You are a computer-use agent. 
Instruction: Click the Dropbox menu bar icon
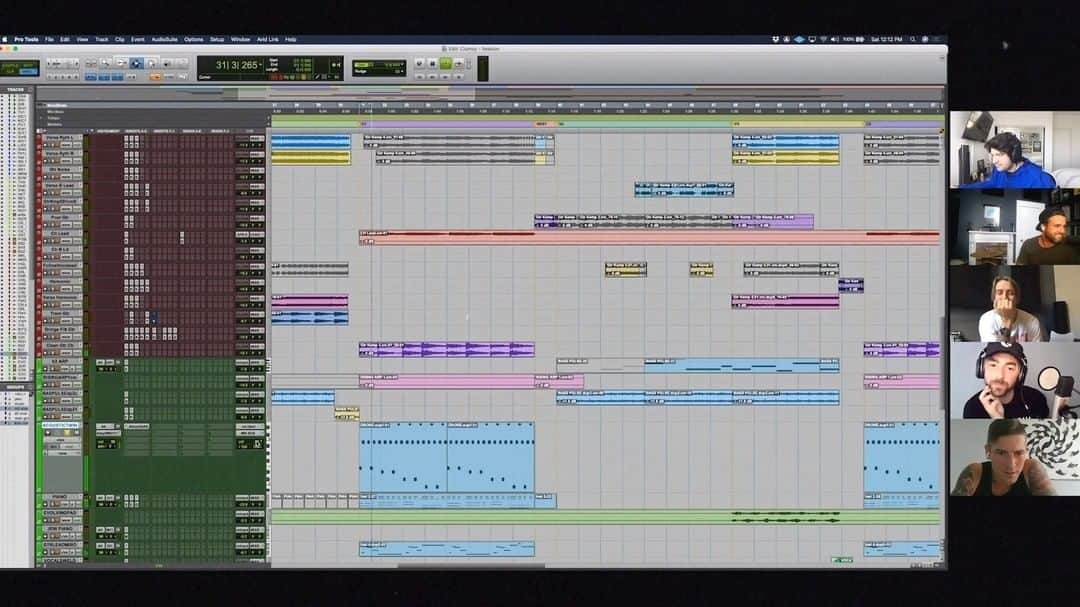pyautogui.click(x=776, y=39)
